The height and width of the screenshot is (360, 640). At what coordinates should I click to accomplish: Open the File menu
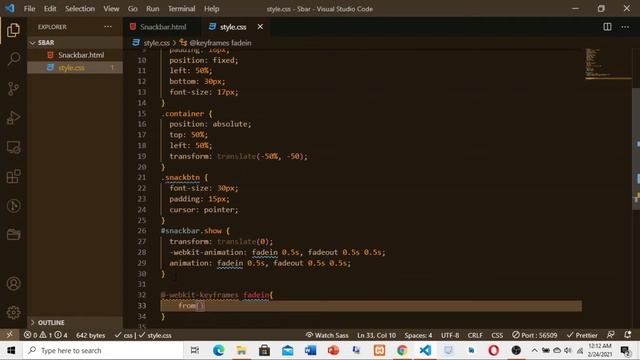[x=29, y=9]
